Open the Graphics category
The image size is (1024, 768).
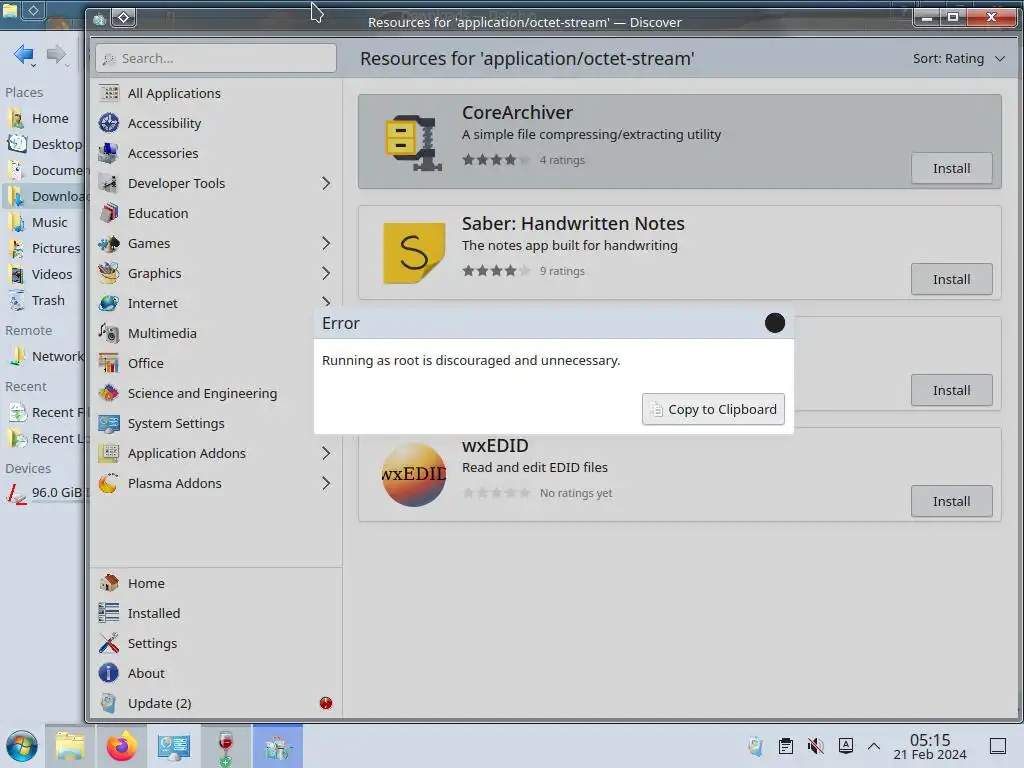pyautogui.click(x=216, y=274)
